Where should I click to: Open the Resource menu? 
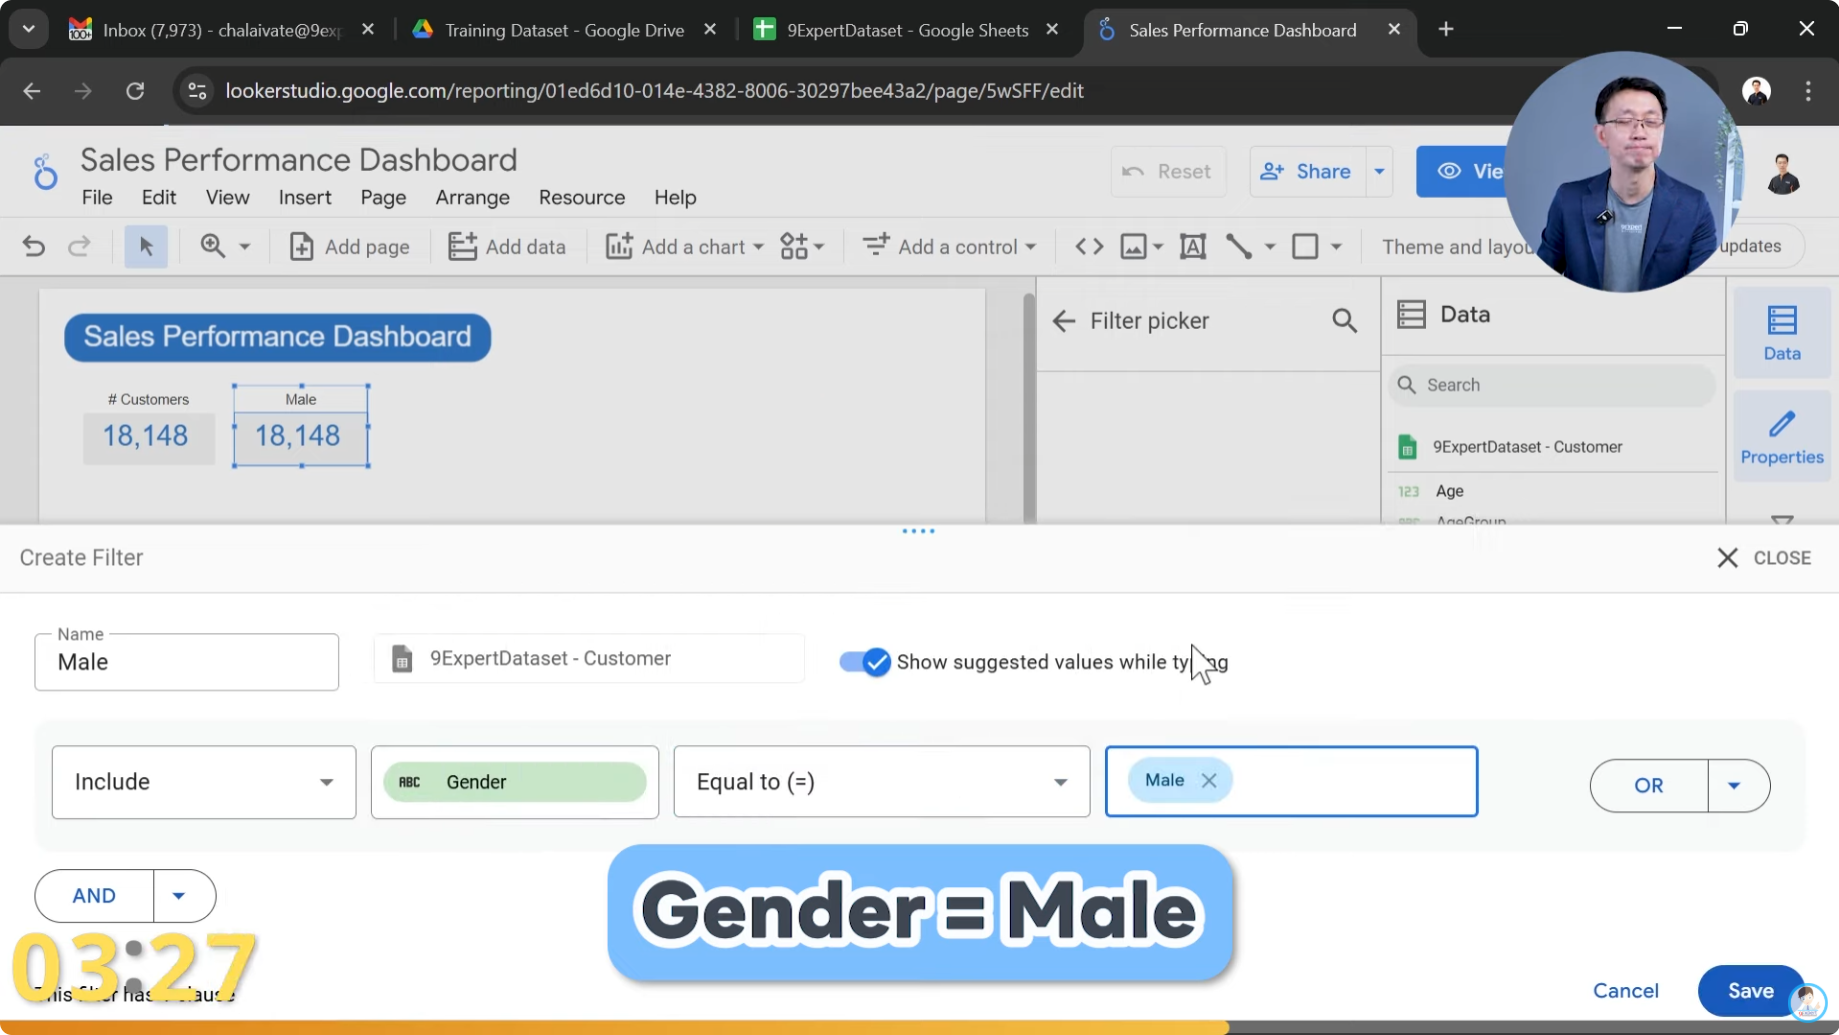[x=581, y=198]
